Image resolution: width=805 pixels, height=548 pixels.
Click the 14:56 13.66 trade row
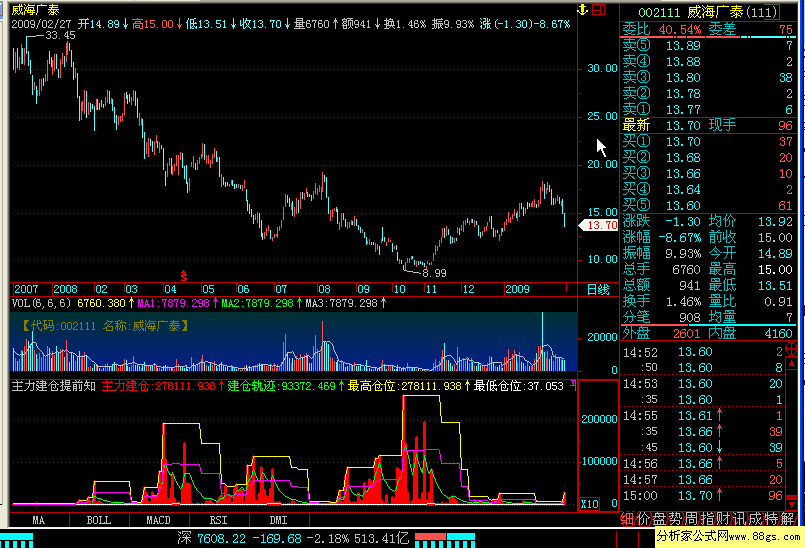[x=703, y=464]
